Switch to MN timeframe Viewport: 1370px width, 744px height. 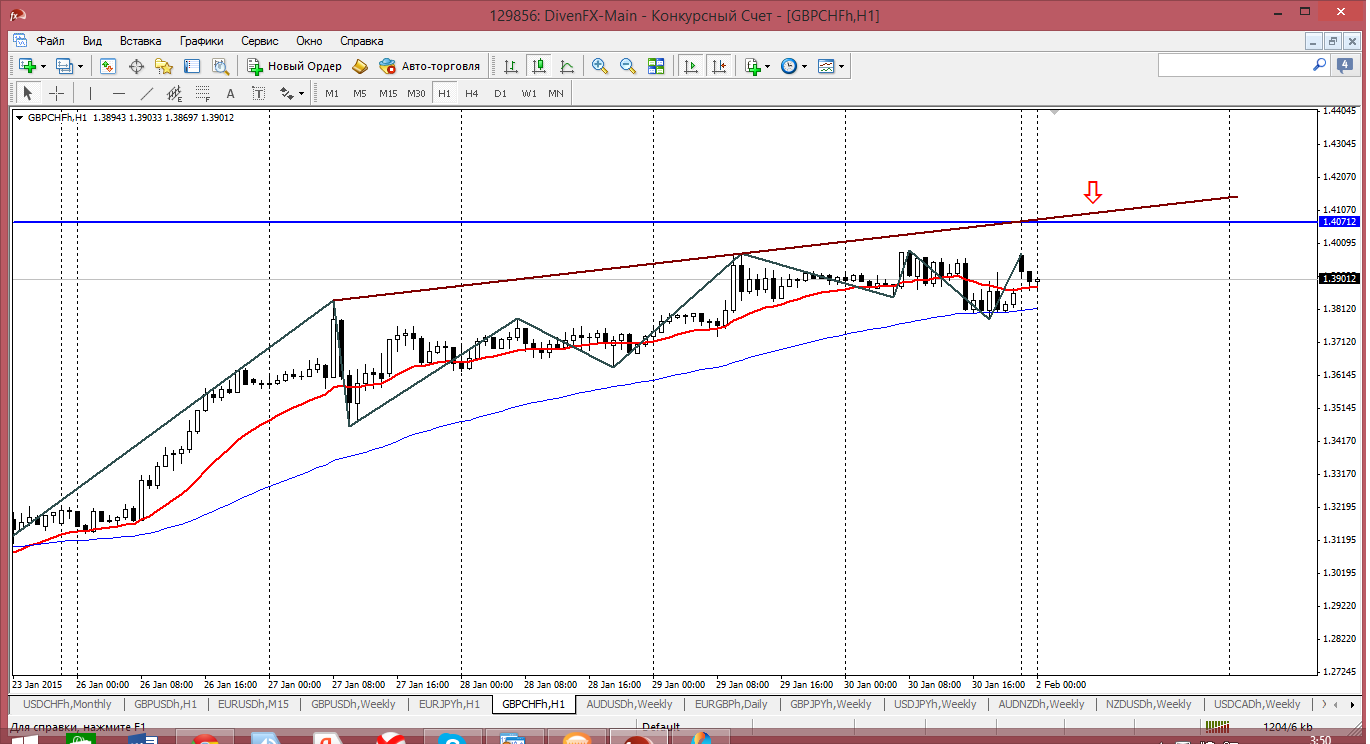(556, 93)
